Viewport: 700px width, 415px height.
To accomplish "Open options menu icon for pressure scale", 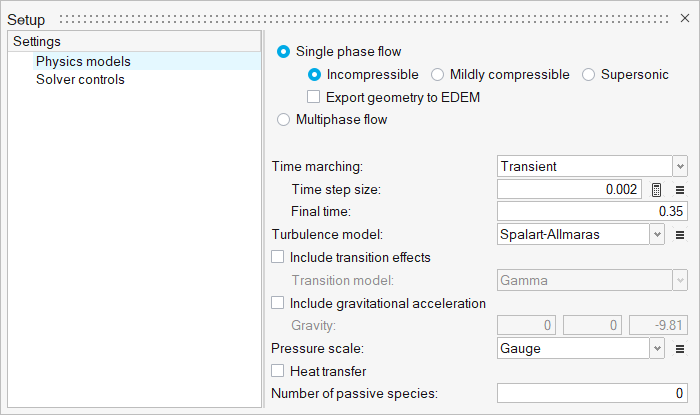I will coord(680,349).
